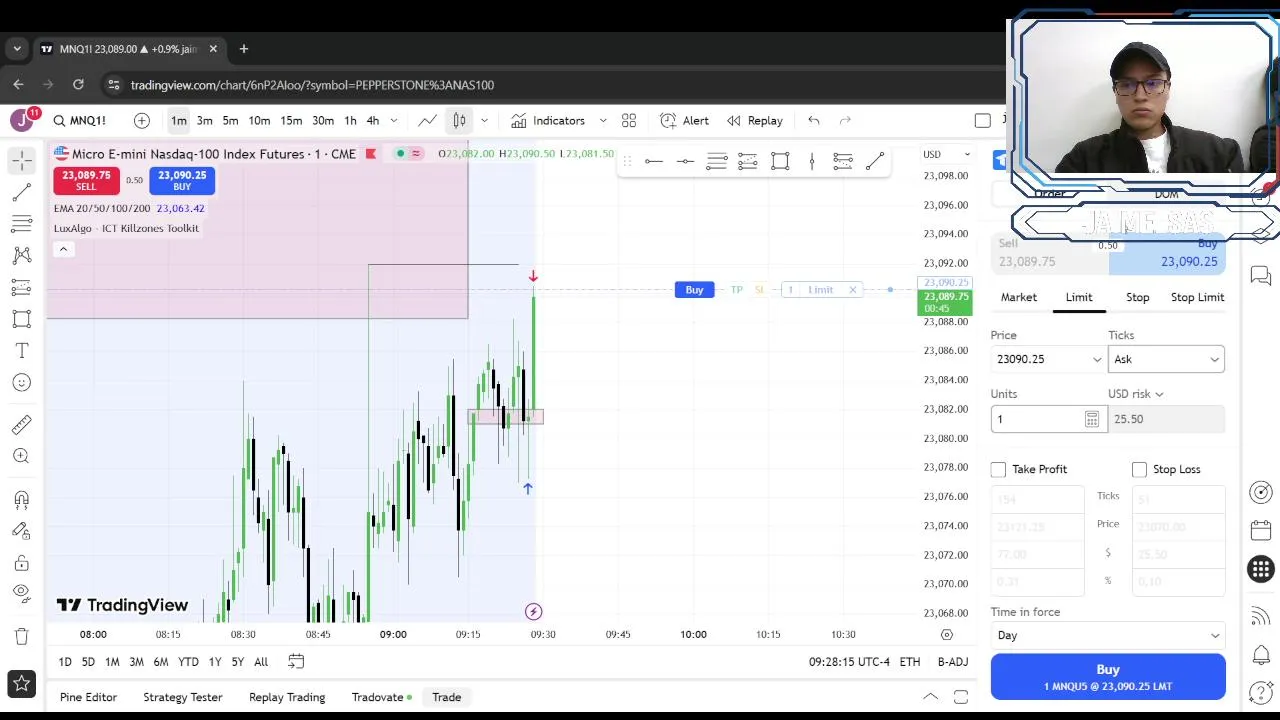This screenshot has width=1280, height=720.
Task: Open the Ticks Ask dropdown
Action: pyautogui.click(x=1166, y=359)
